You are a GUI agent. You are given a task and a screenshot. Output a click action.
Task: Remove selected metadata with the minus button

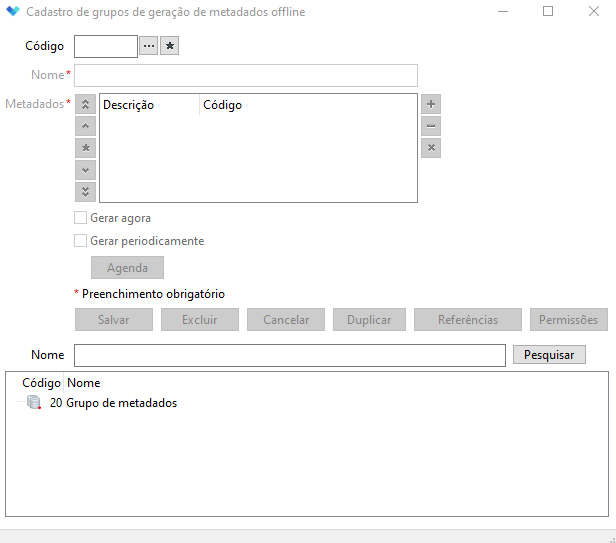(431, 126)
